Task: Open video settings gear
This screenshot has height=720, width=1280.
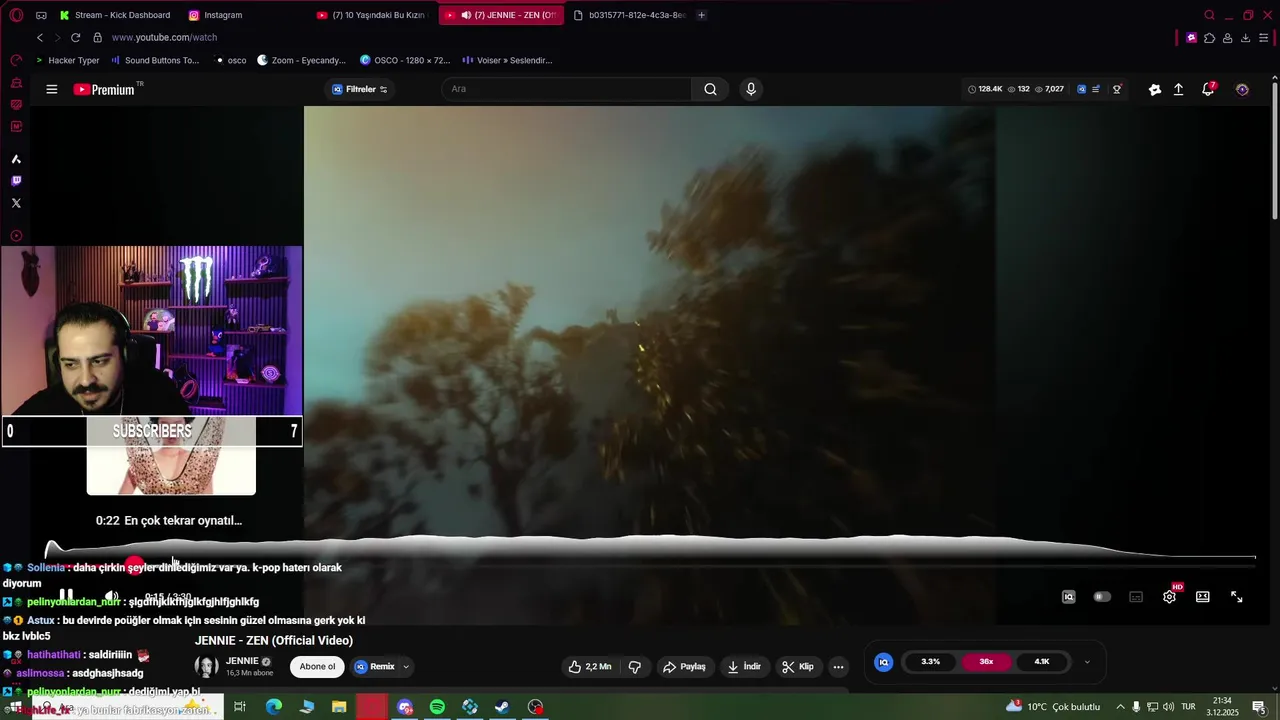Action: click(1170, 597)
